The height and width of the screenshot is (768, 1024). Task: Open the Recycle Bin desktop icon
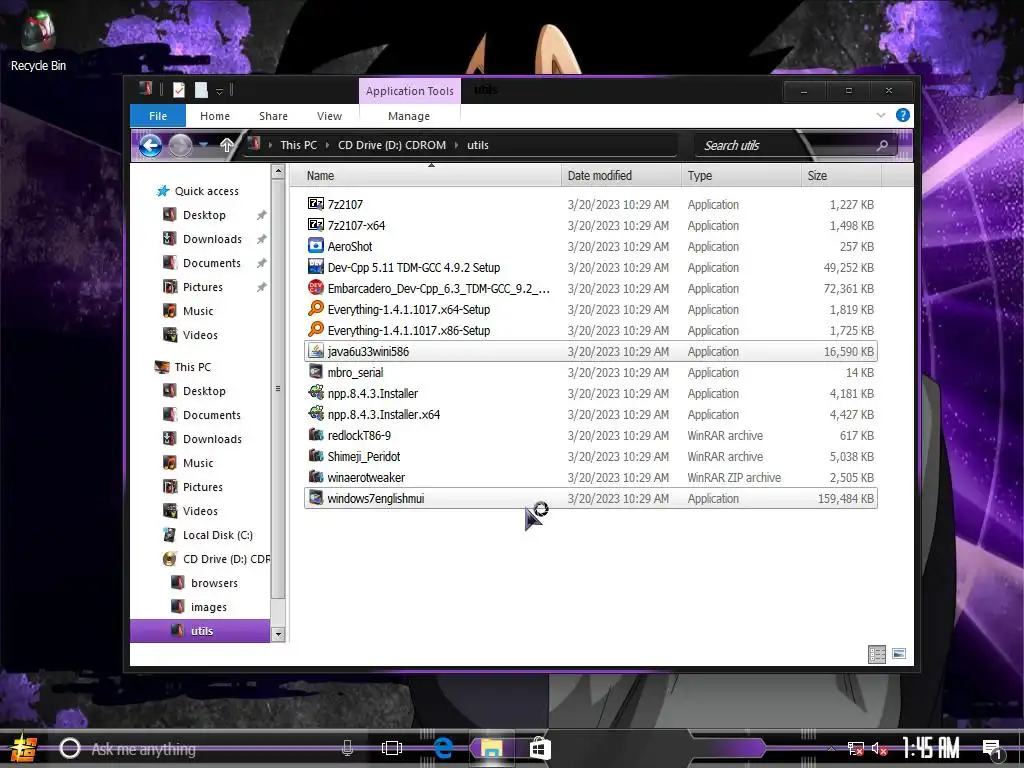pyautogui.click(x=38, y=42)
